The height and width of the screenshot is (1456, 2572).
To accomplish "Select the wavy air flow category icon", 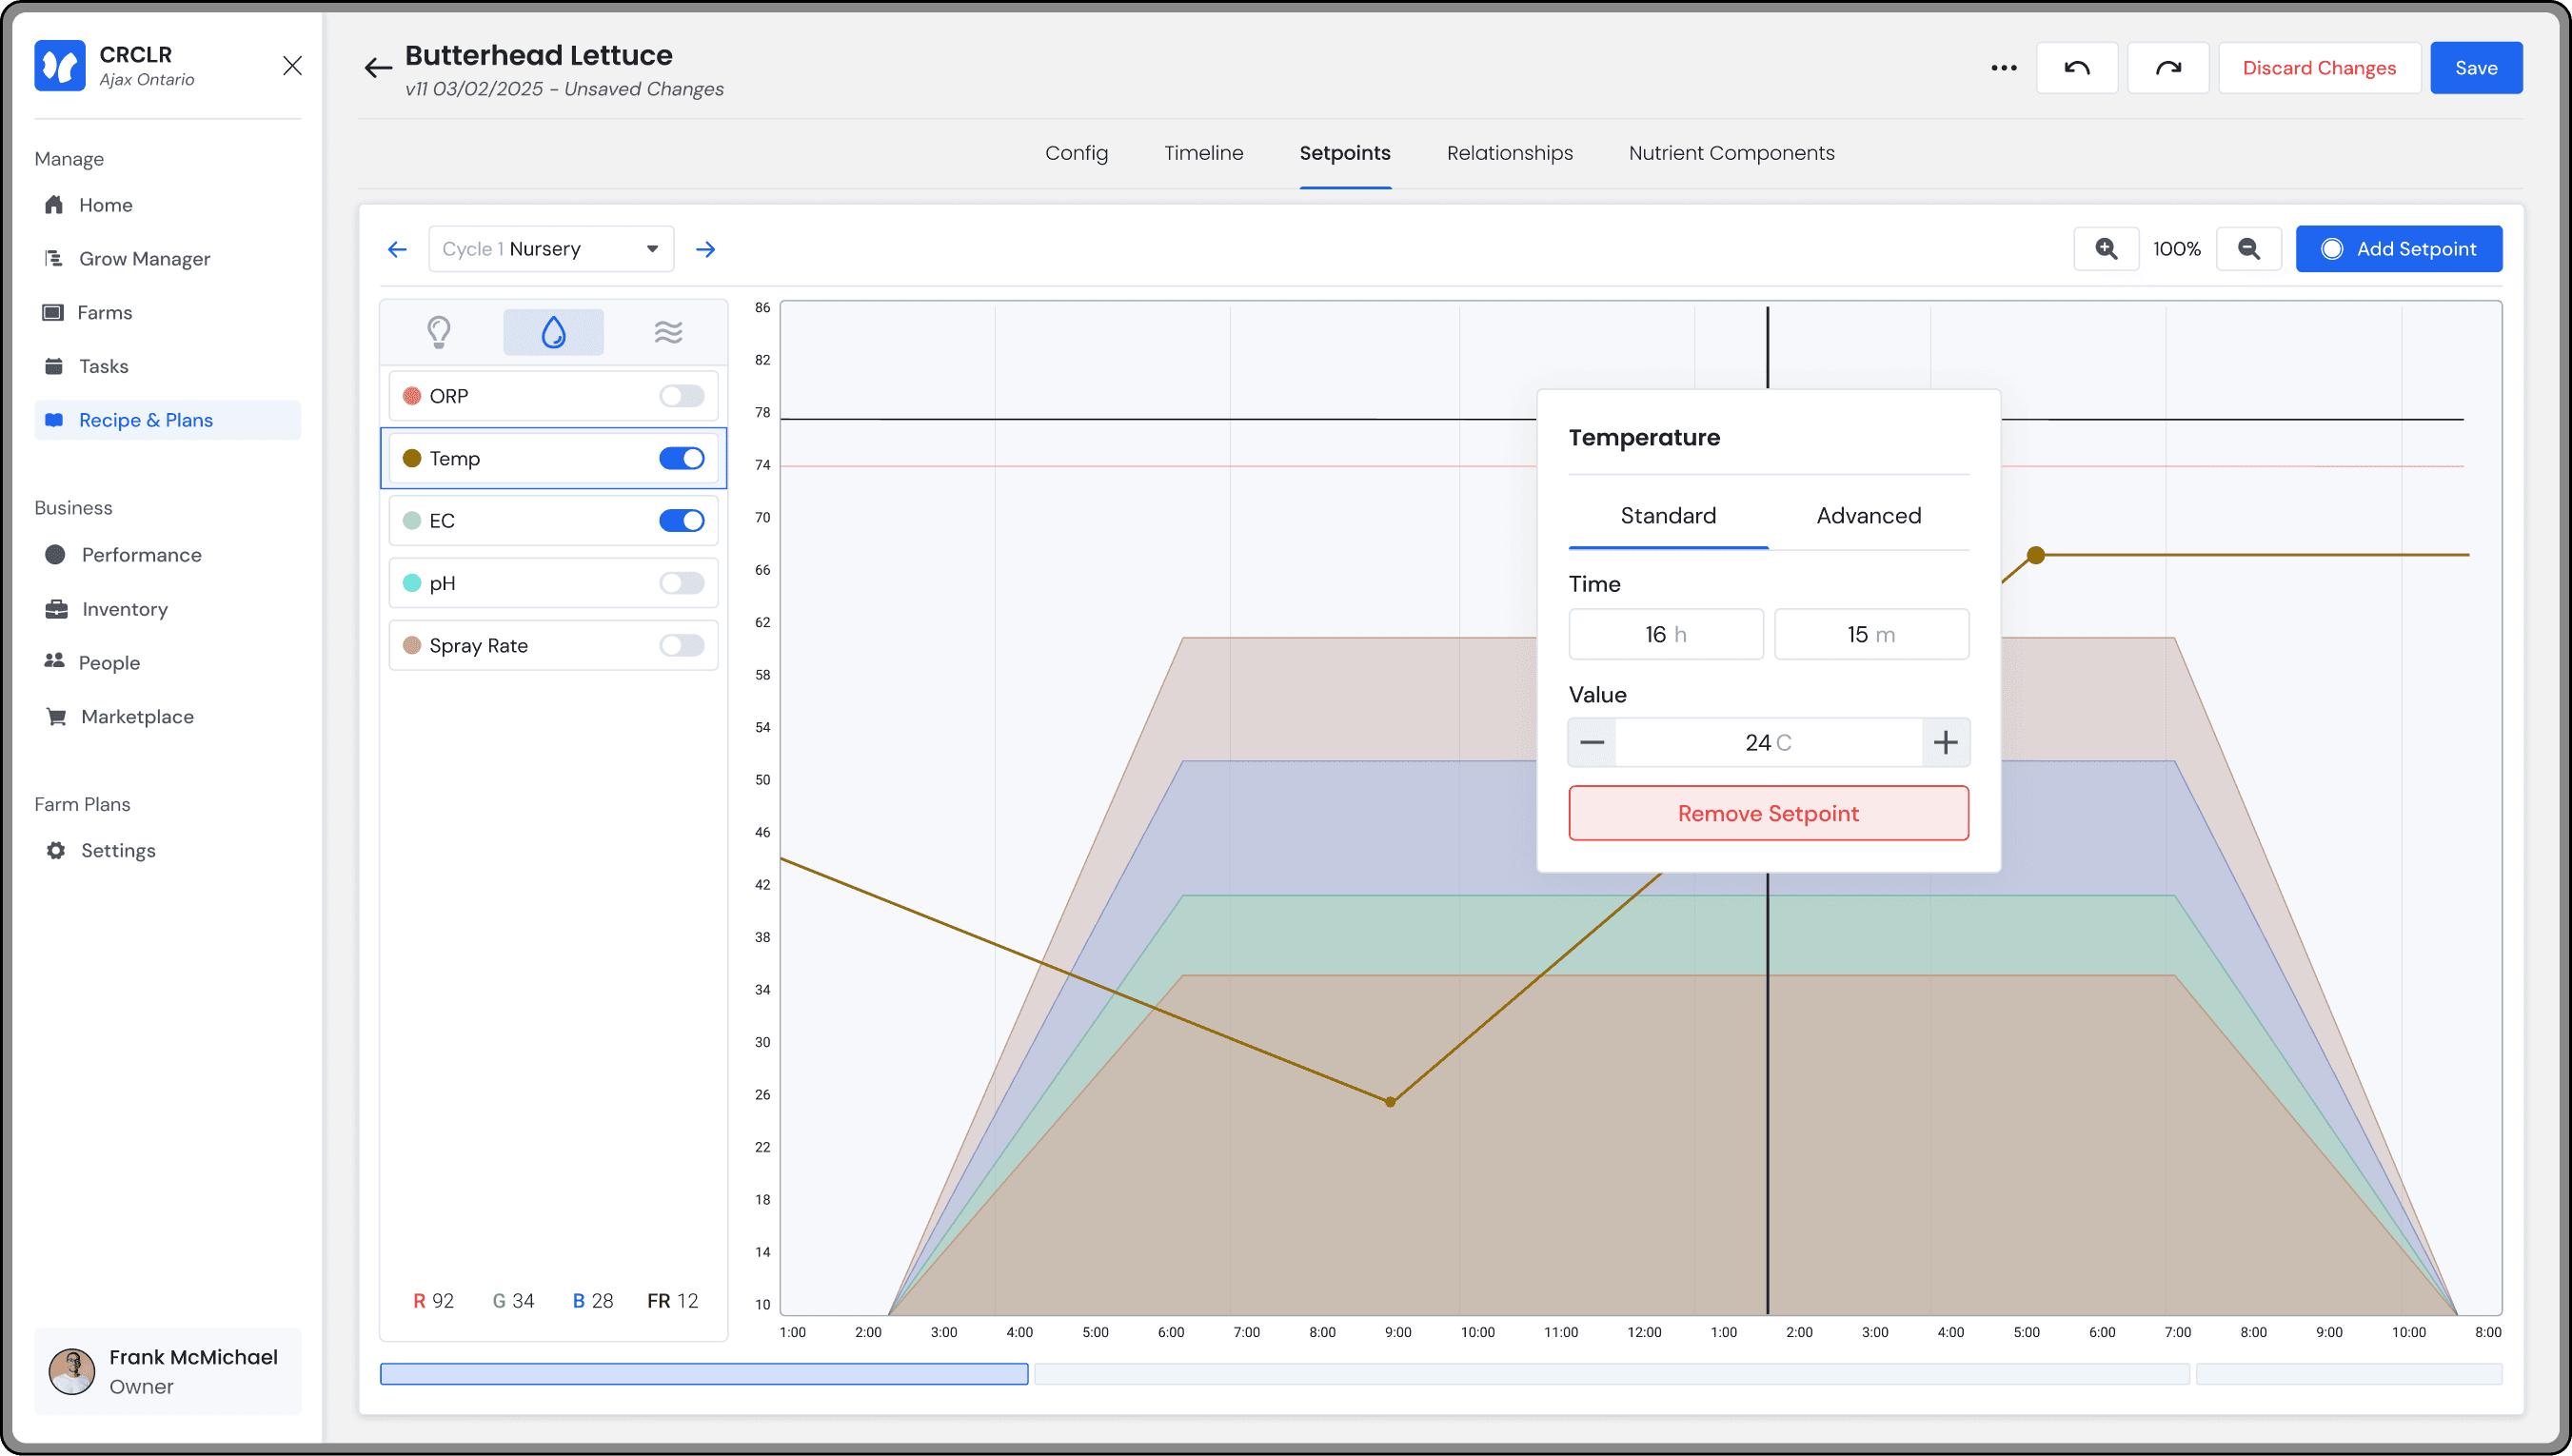I will pos(668,332).
